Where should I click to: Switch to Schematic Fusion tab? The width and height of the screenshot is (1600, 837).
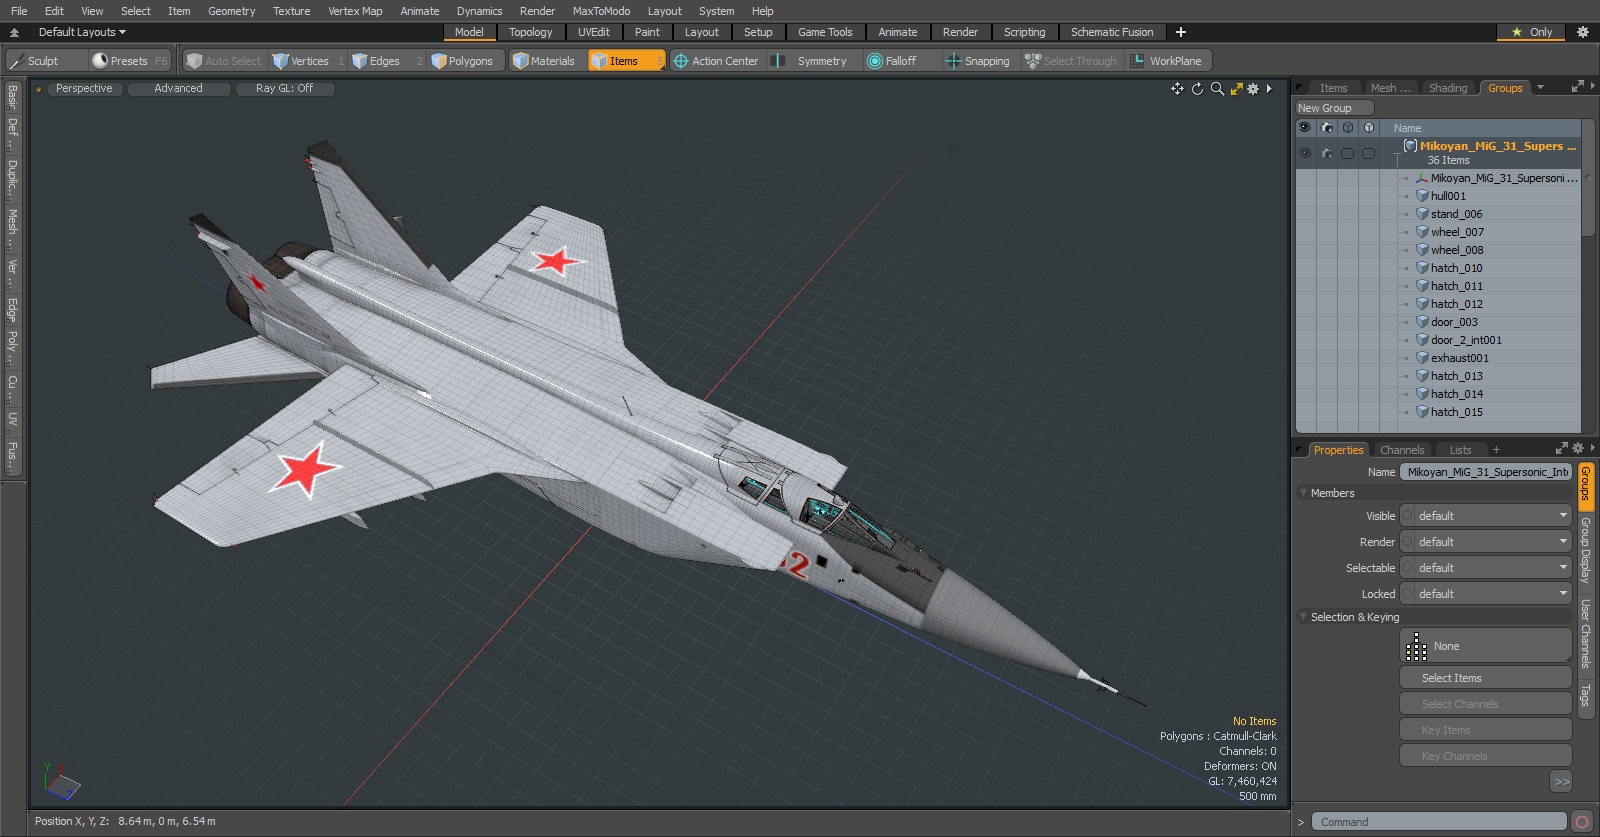tap(1112, 32)
